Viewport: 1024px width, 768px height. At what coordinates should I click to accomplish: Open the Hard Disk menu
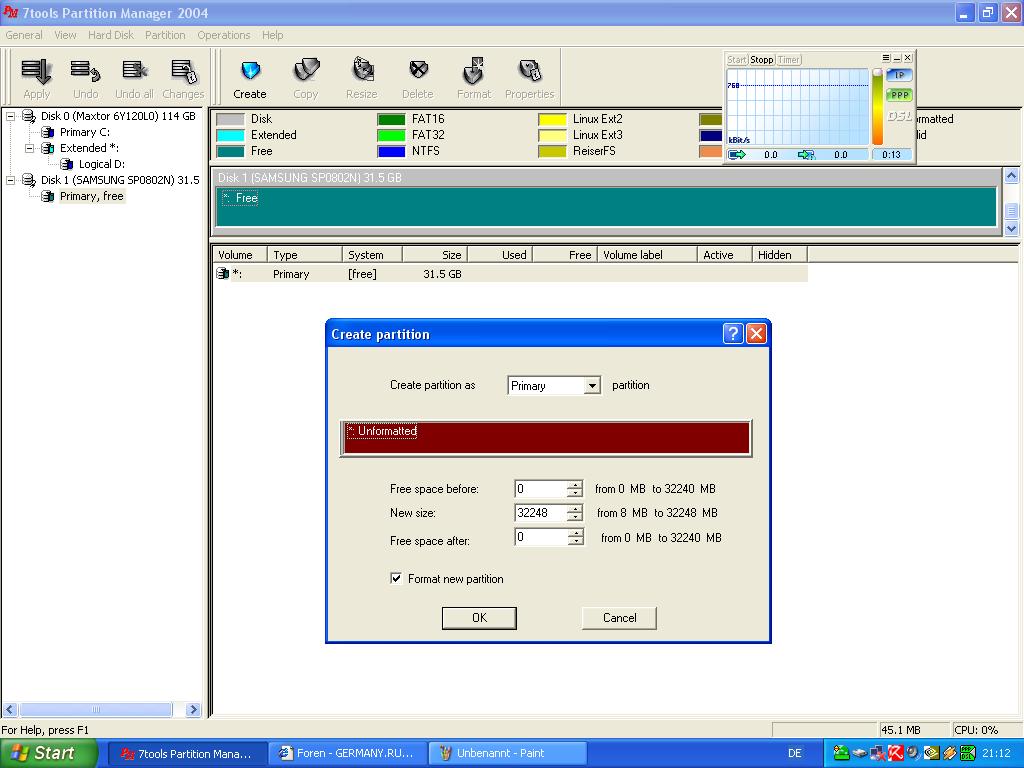pyautogui.click(x=110, y=35)
